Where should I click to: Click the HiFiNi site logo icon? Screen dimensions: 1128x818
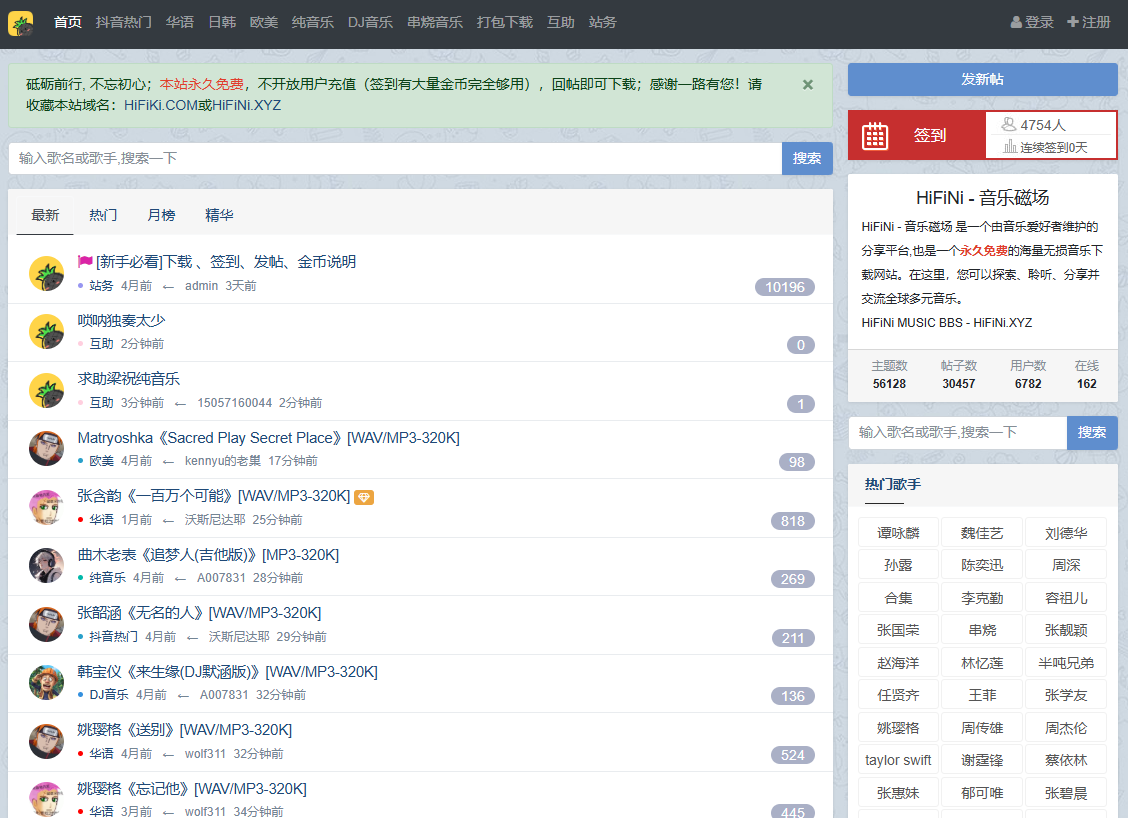point(20,22)
